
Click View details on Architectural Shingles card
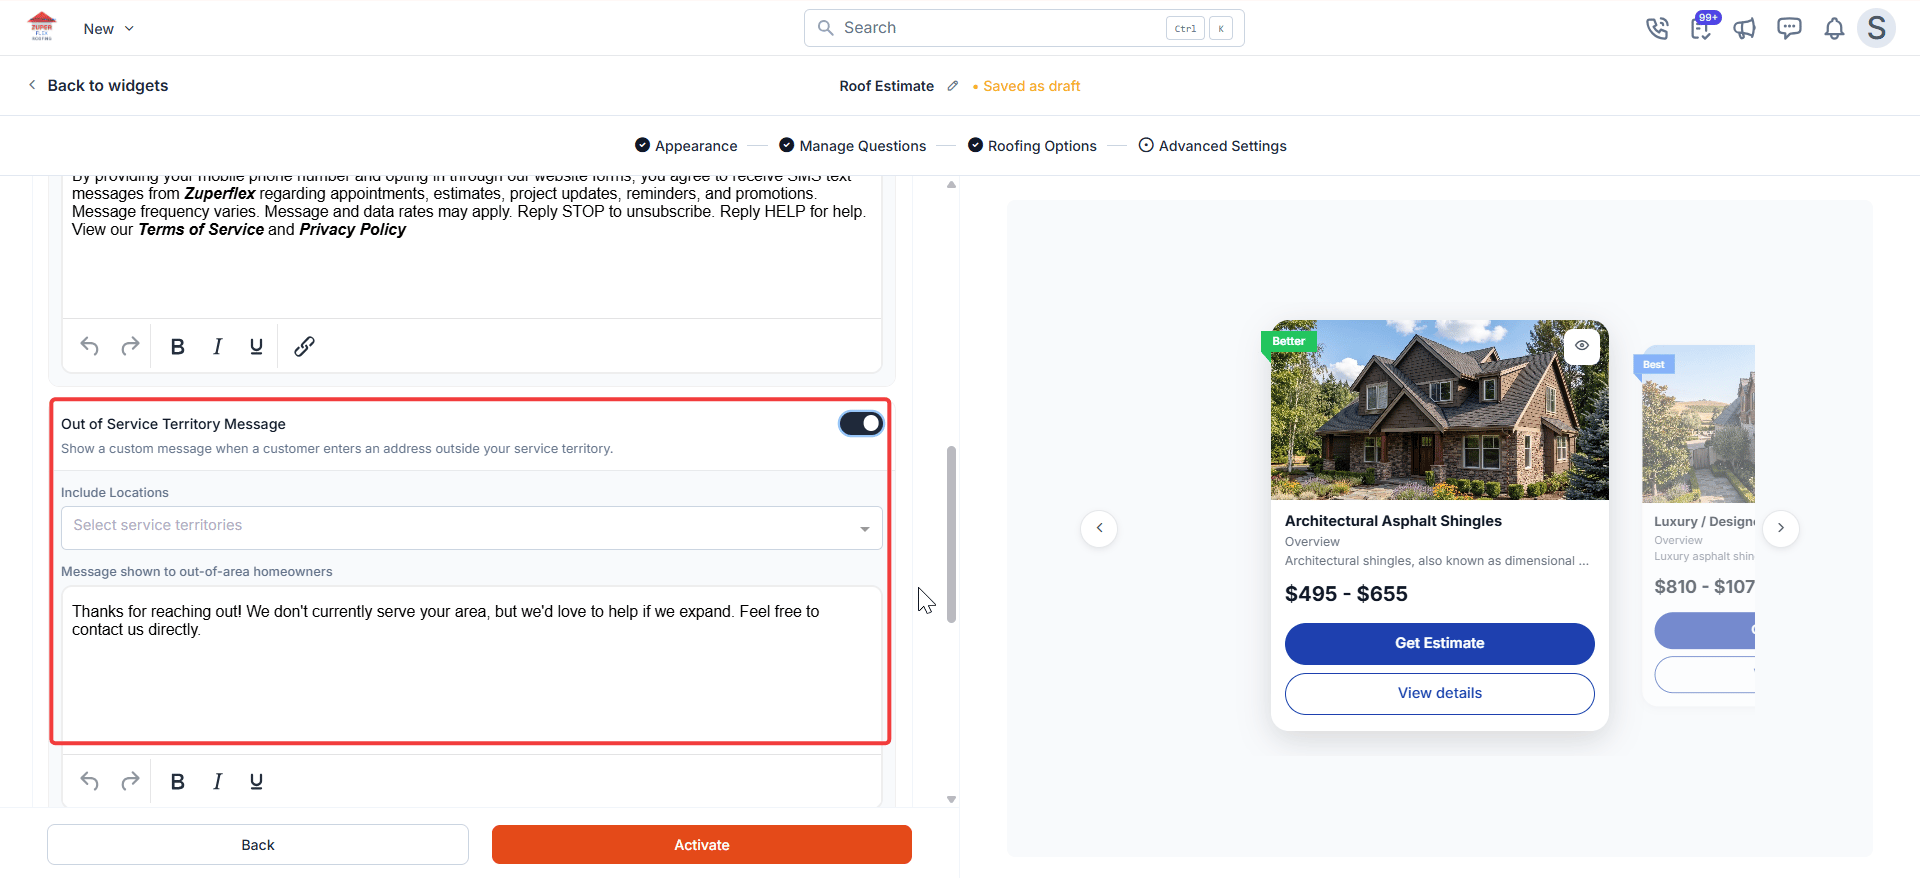coord(1440,694)
